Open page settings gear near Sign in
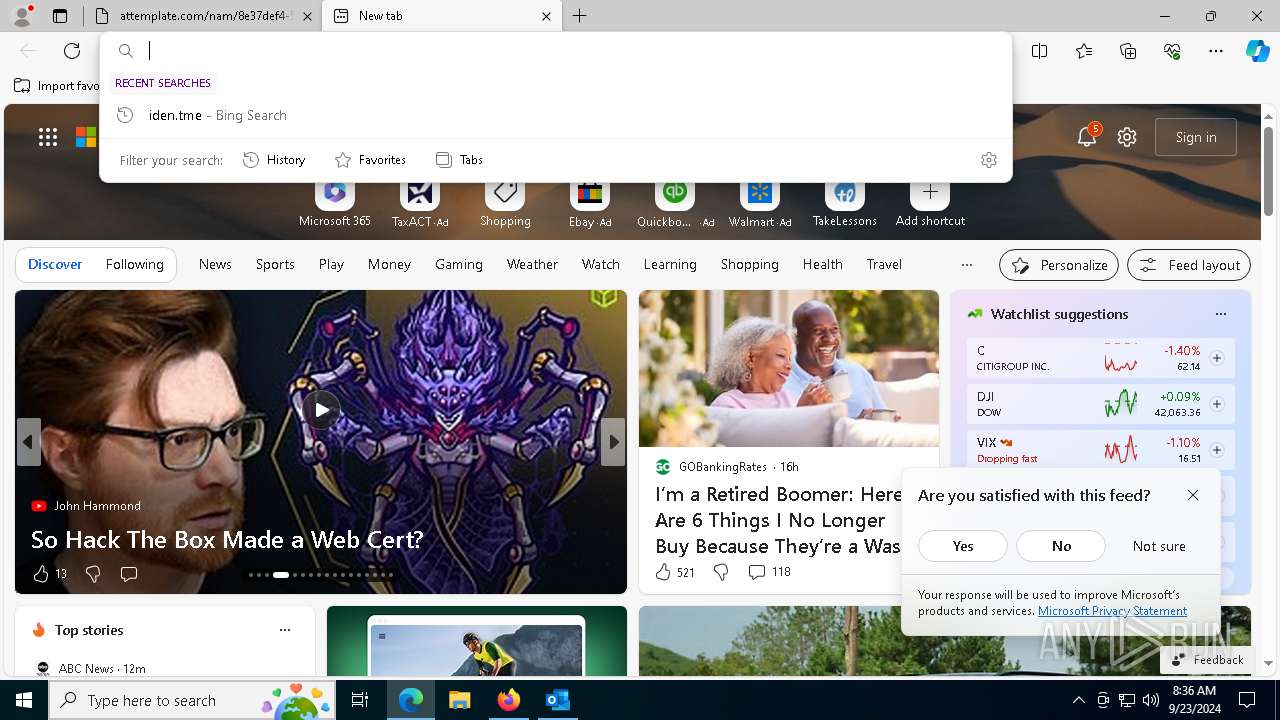This screenshot has height=720, width=1280. [x=1127, y=137]
